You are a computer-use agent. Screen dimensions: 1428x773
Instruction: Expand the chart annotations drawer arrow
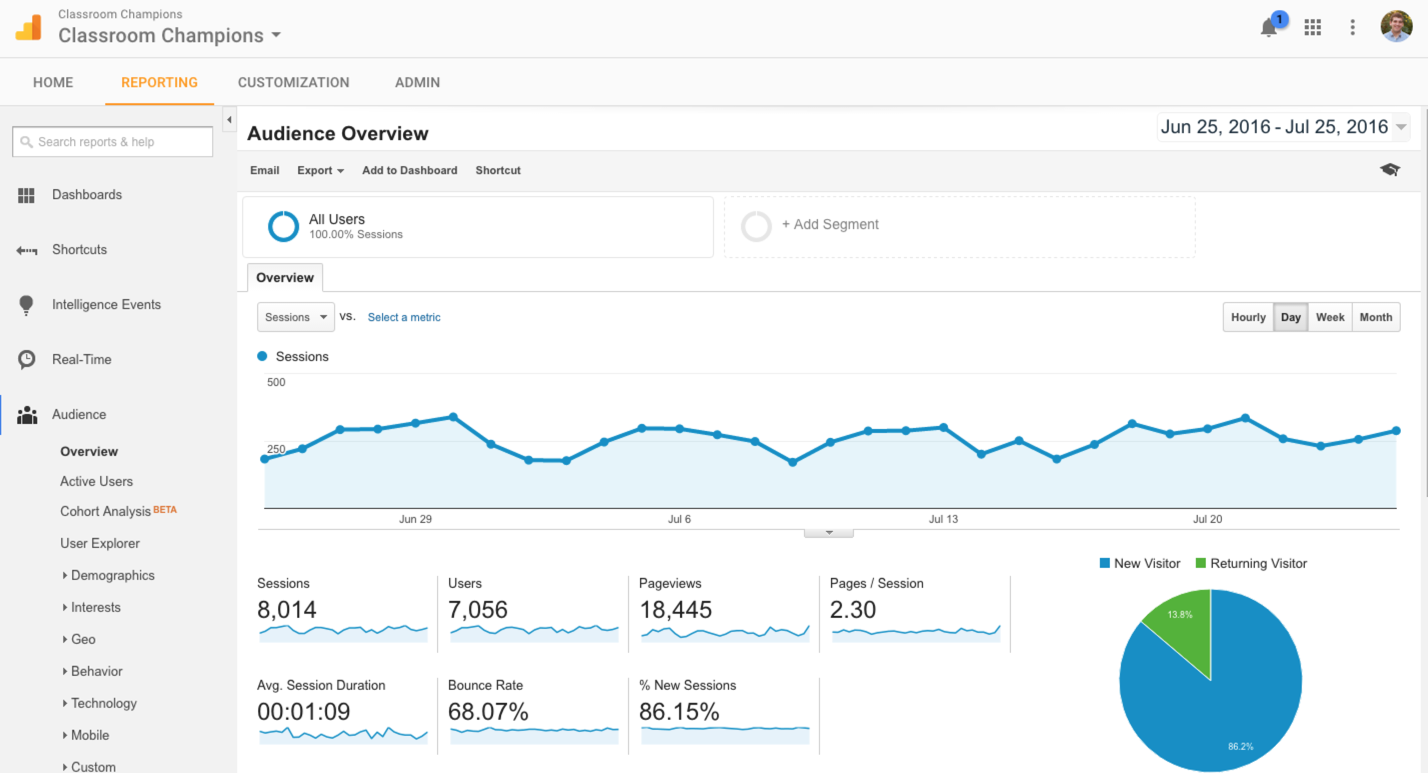(829, 533)
